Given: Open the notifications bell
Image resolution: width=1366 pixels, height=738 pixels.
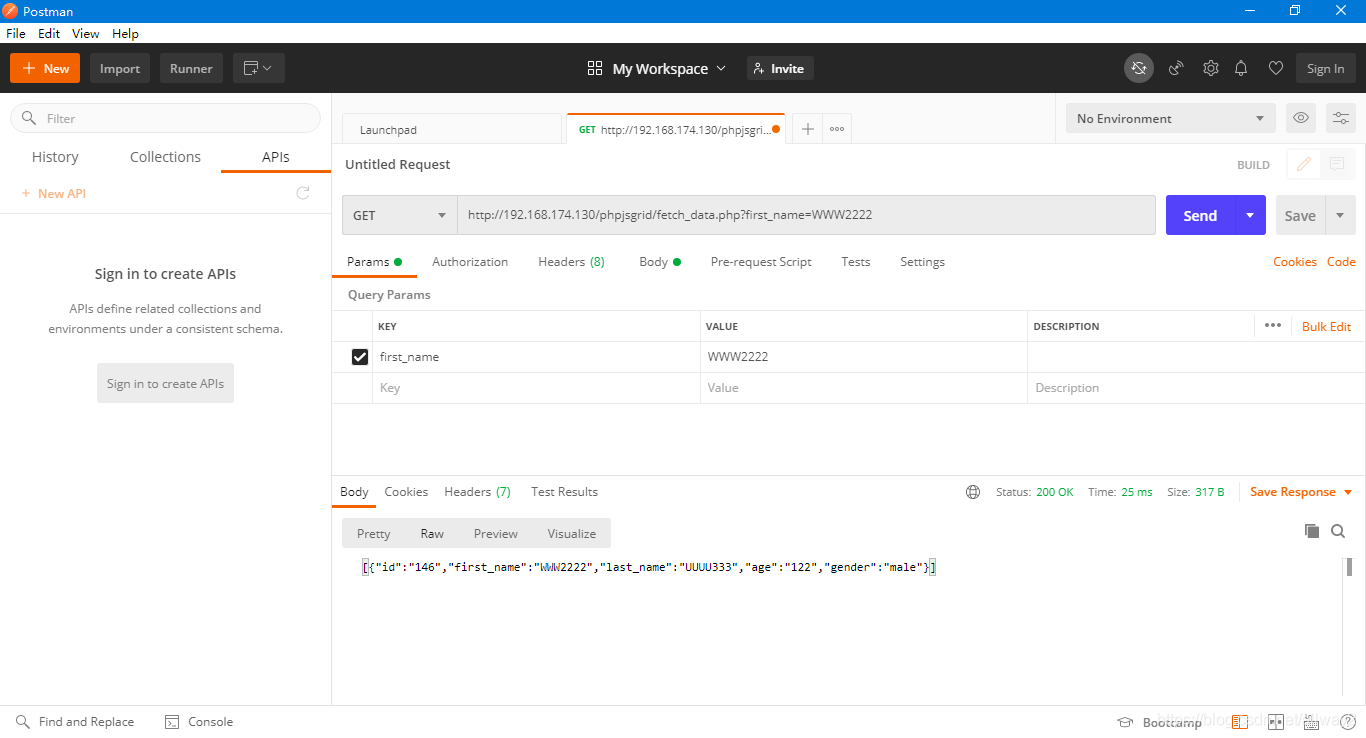Looking at the screenshot, I should click(x=1241, y=68).
